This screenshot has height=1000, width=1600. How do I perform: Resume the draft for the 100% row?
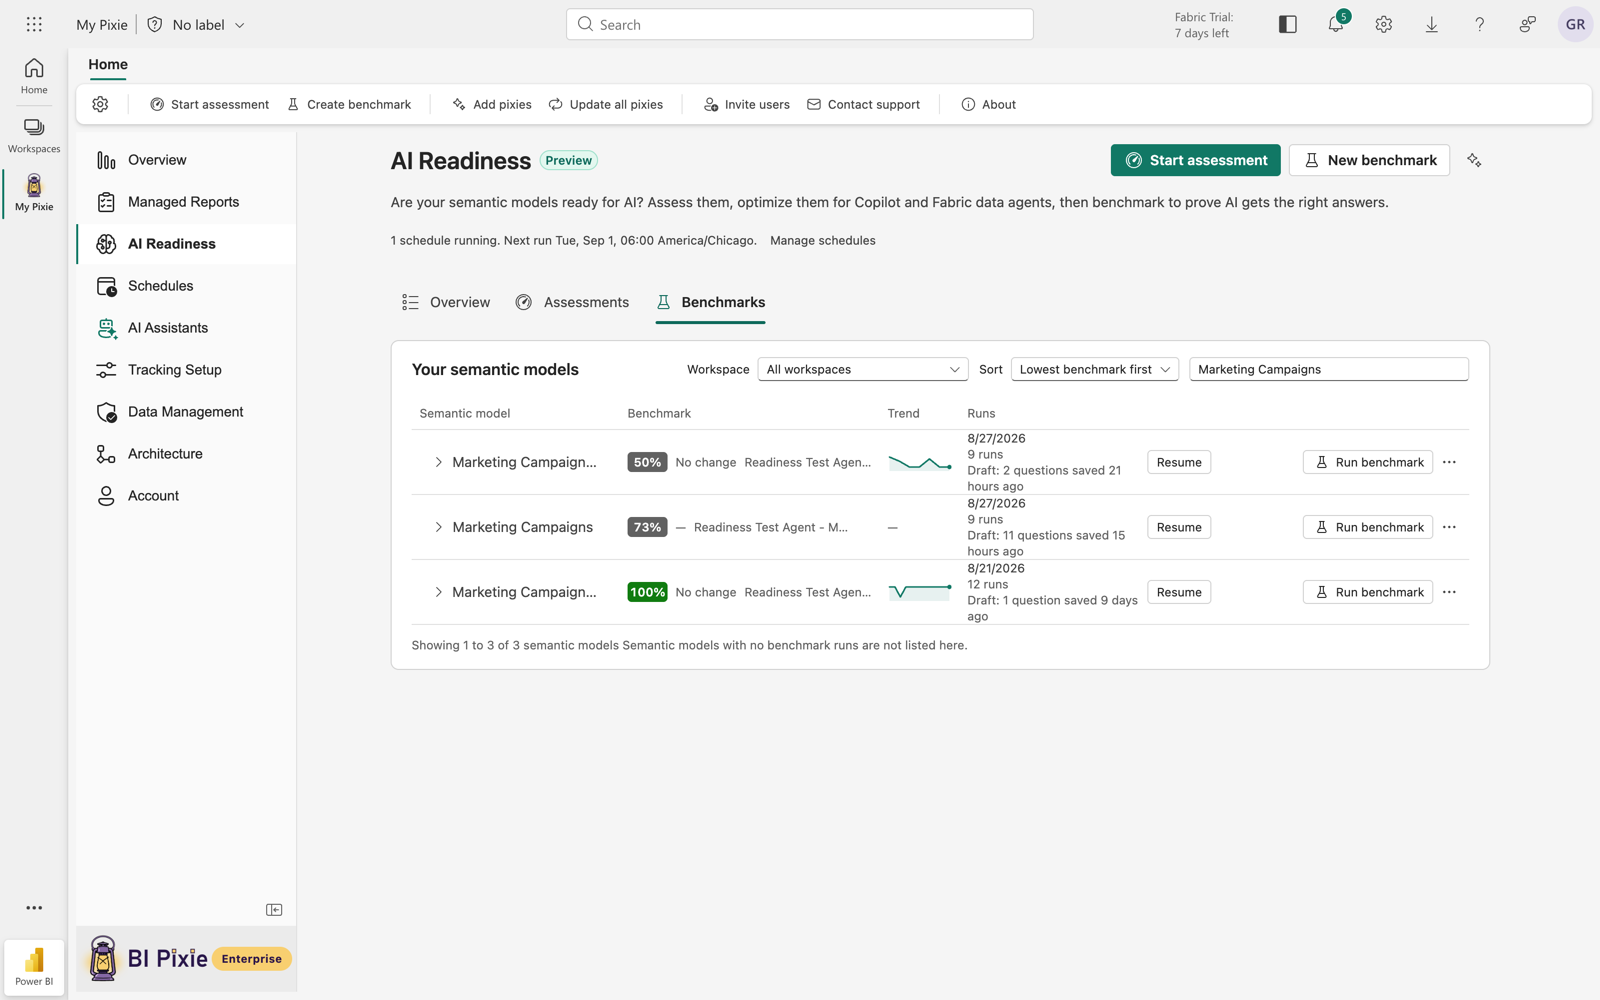(1179, 592)
